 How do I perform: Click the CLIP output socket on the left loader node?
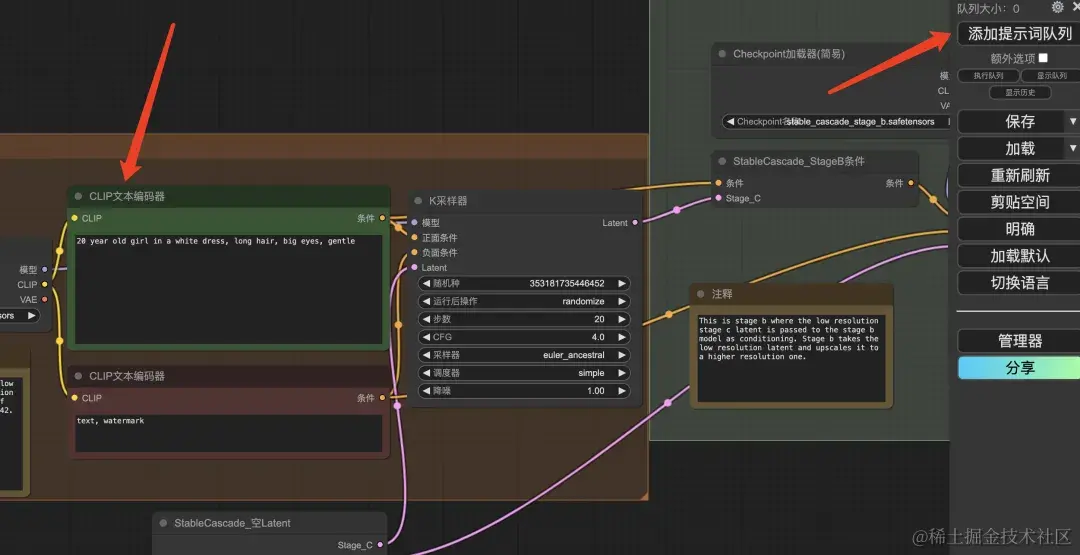[45, 284]
